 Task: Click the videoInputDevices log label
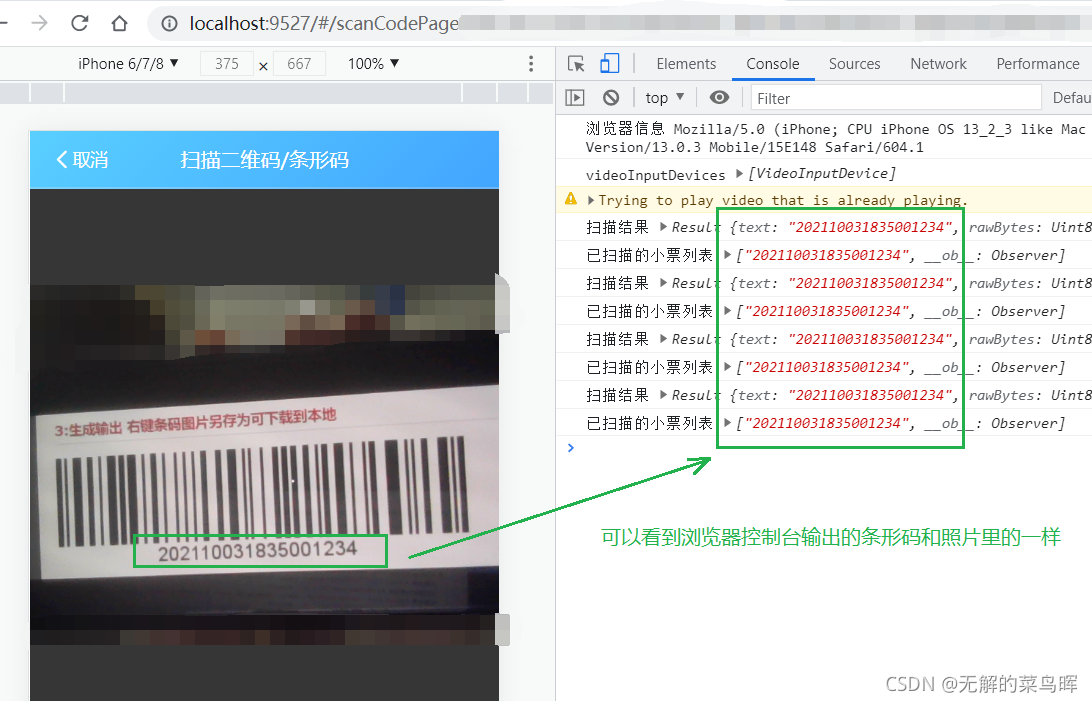[655, 175]
